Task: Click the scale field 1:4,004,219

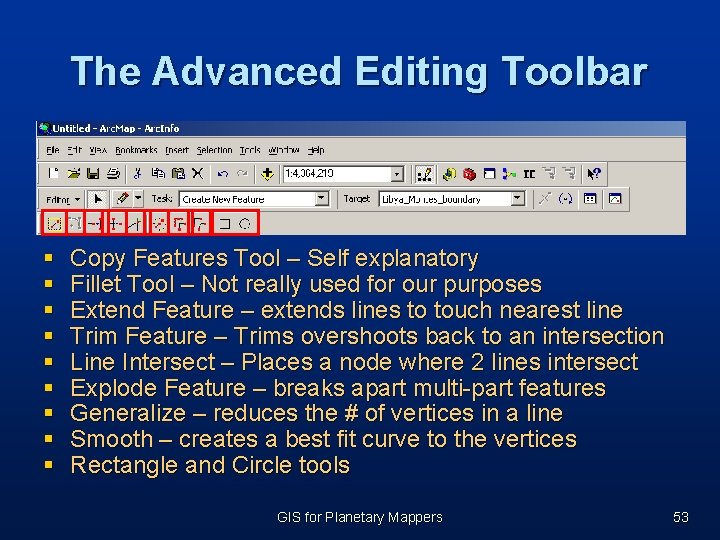Action: [337, 174]
